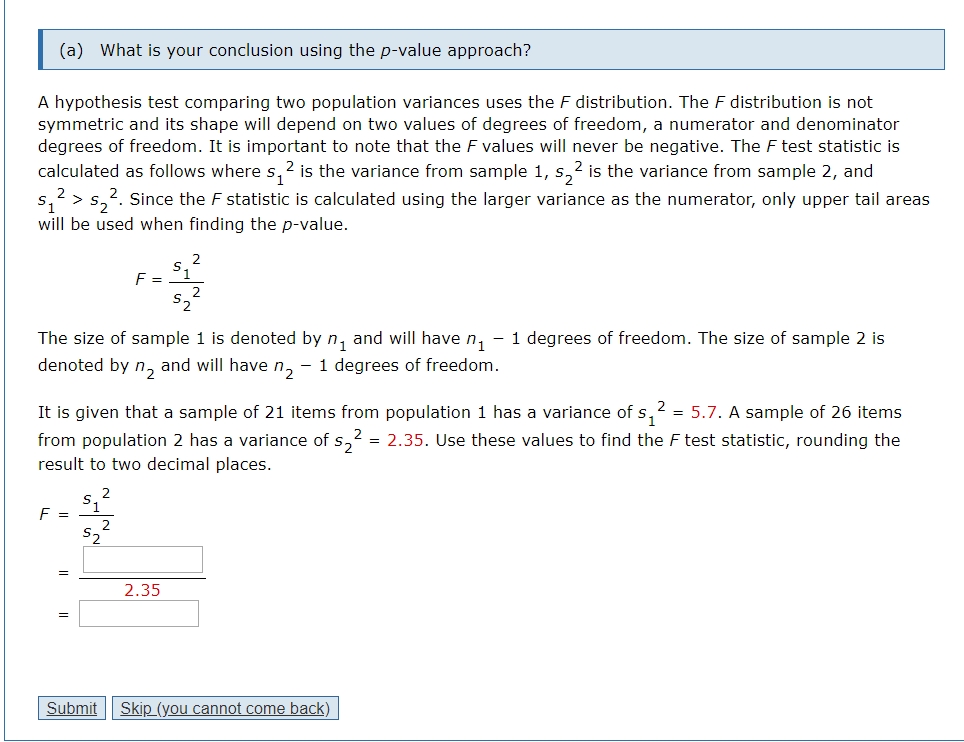Click the numerator answer input box

(141, 559)
